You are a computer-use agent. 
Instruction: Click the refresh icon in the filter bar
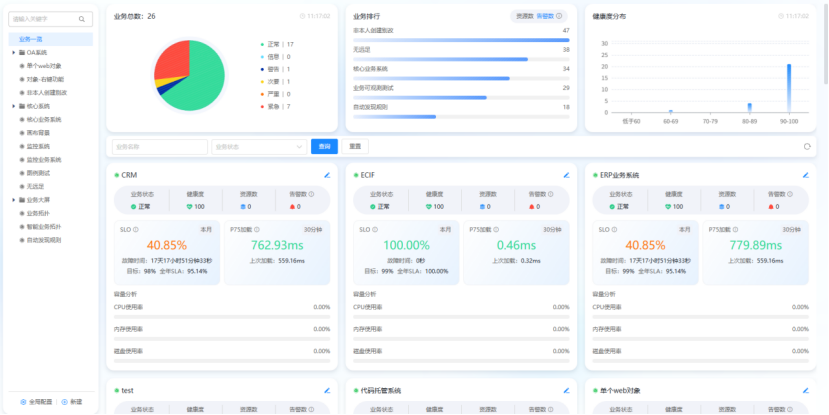pyautogui.click(x=807, y=146)
